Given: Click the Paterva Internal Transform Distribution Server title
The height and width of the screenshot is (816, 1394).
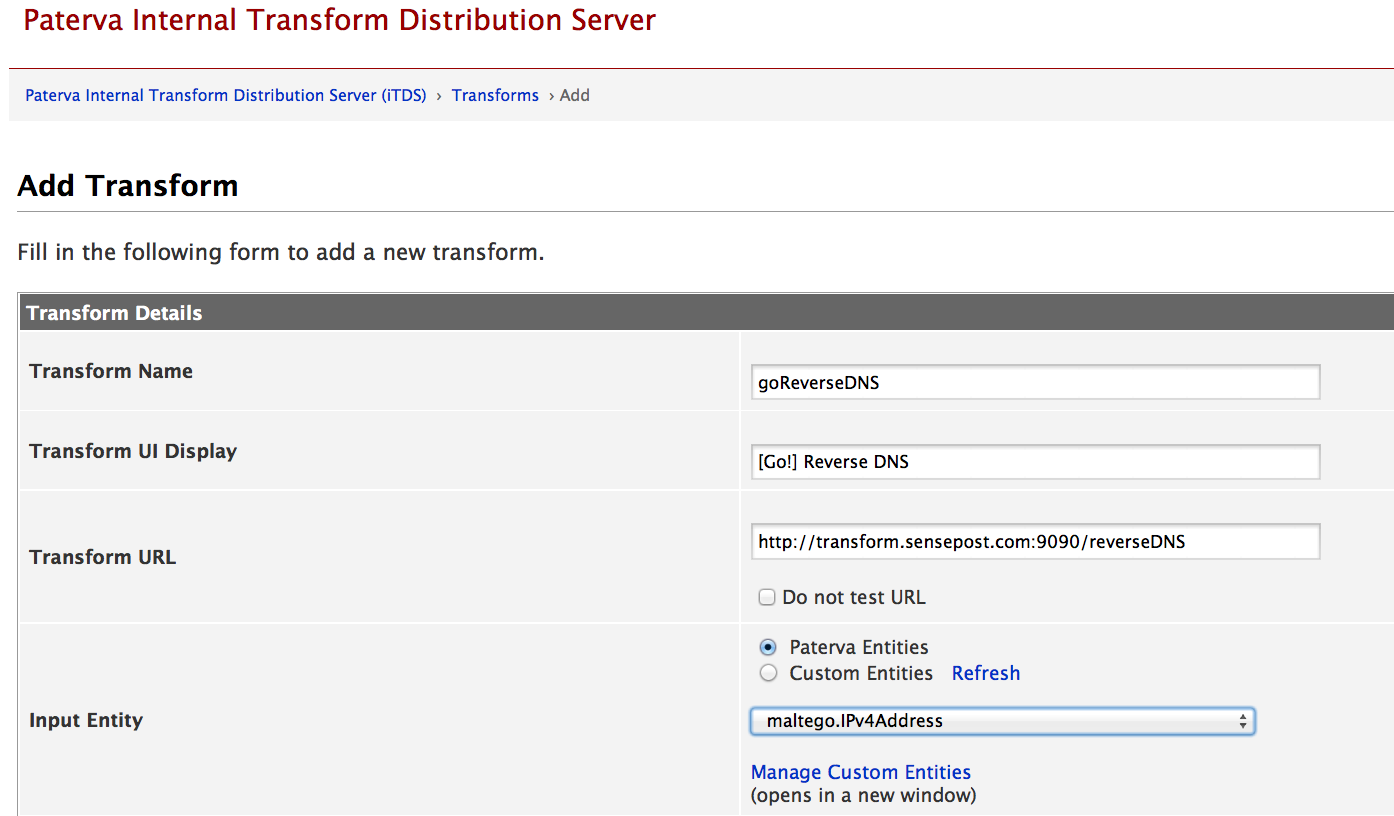Looking at the screenshot, I should [340, 19].
